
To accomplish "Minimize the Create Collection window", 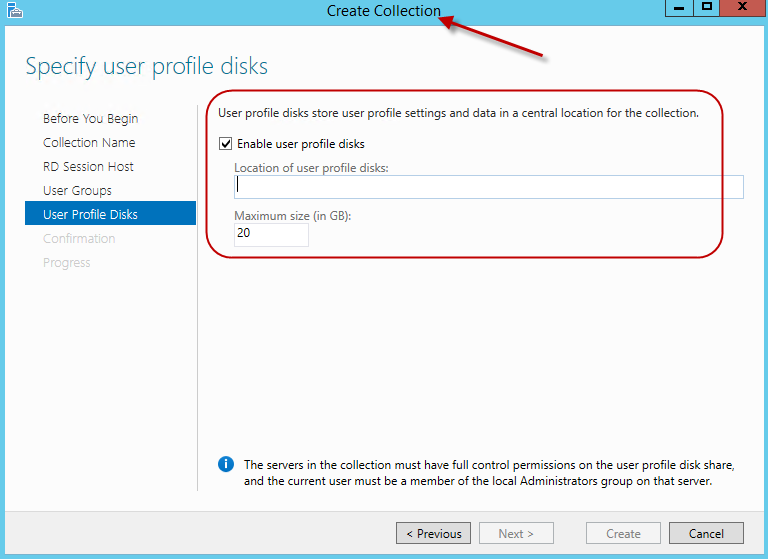I will pos(679,8).
